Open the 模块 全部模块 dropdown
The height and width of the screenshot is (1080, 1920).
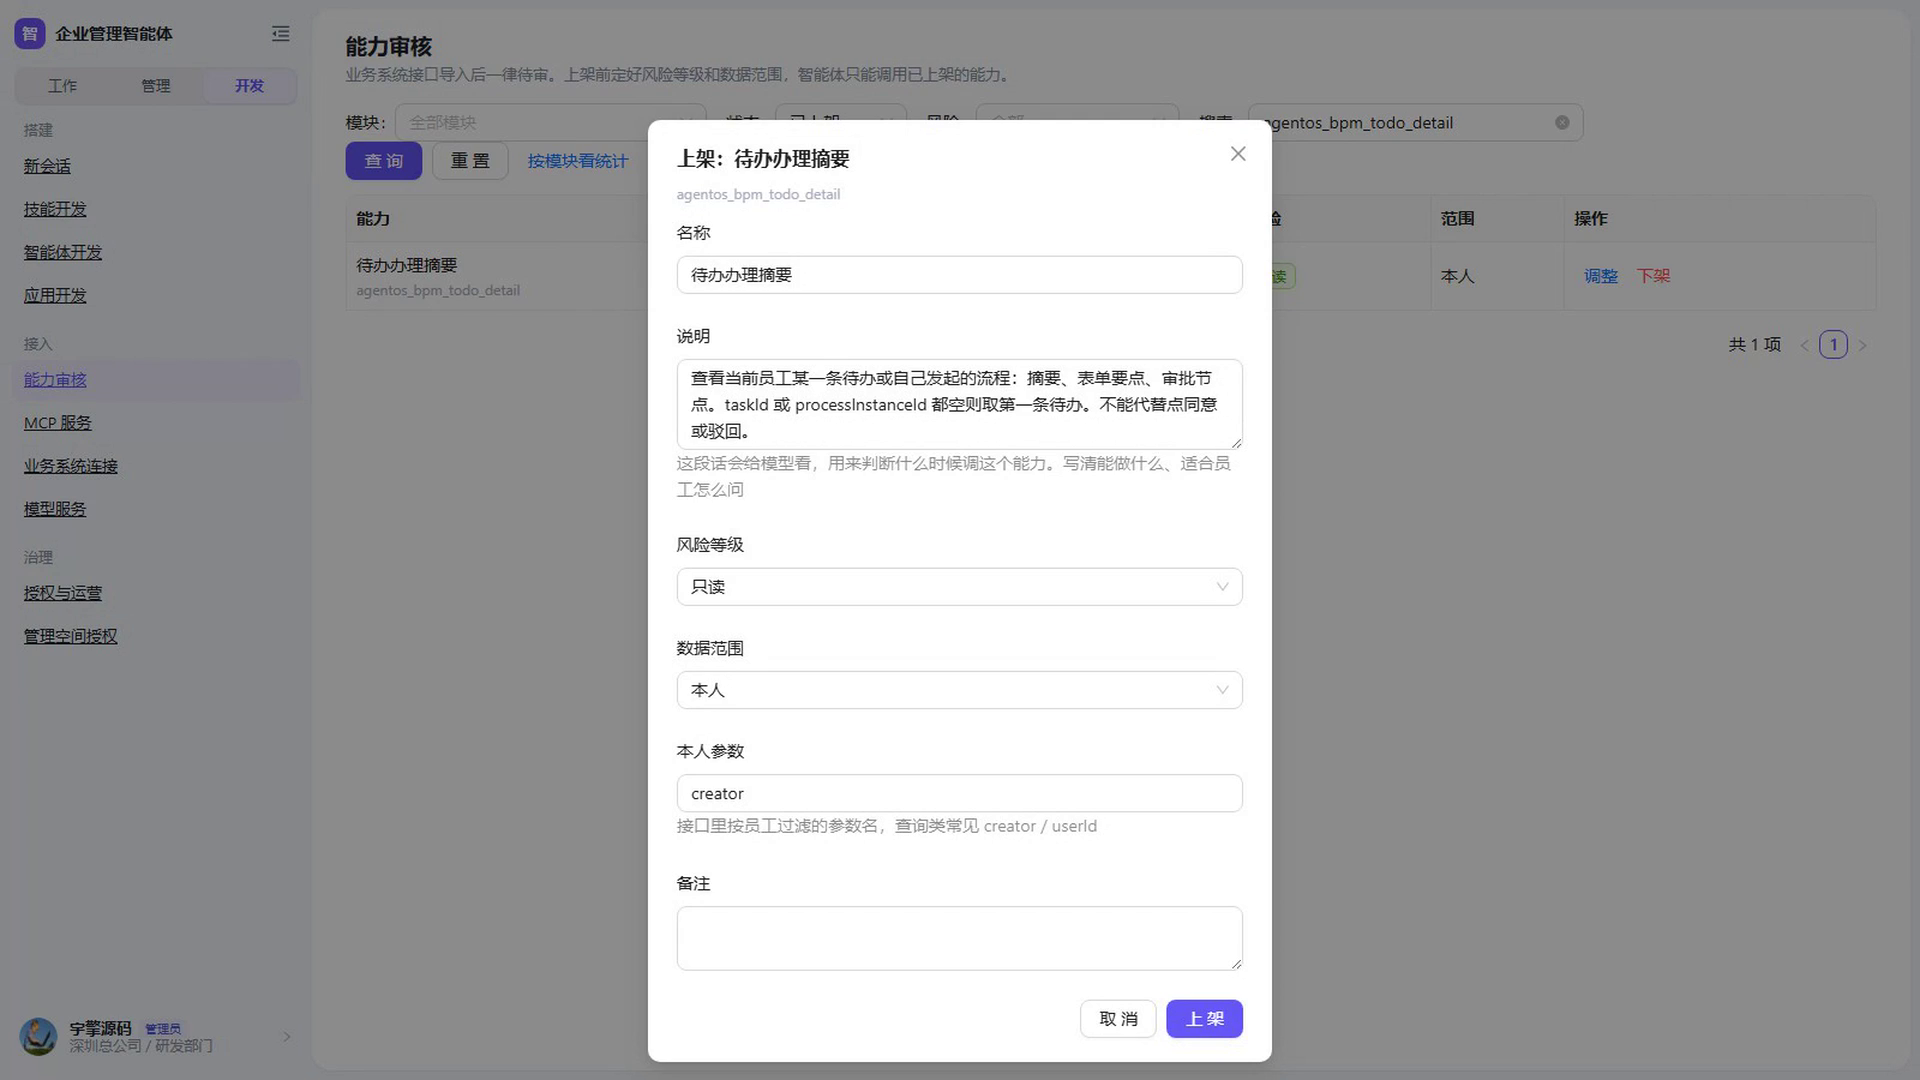550,123
